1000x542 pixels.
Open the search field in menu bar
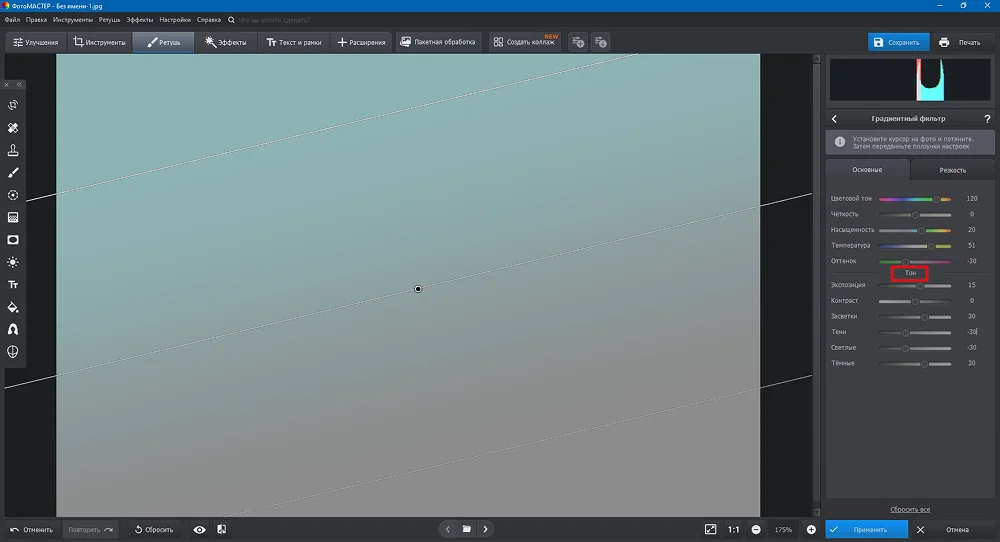point(274,20)
